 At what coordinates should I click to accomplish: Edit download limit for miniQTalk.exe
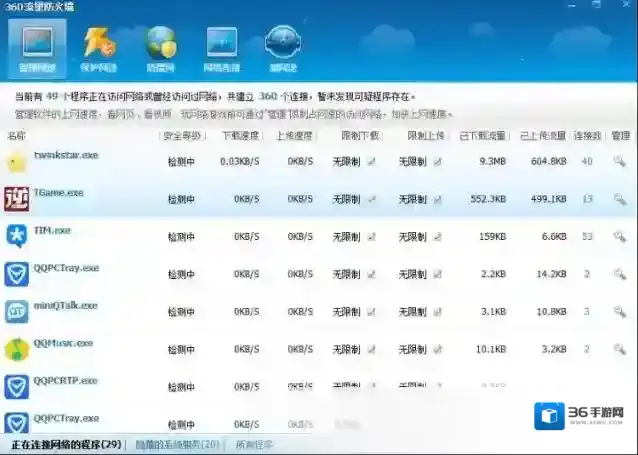point(371,312)
